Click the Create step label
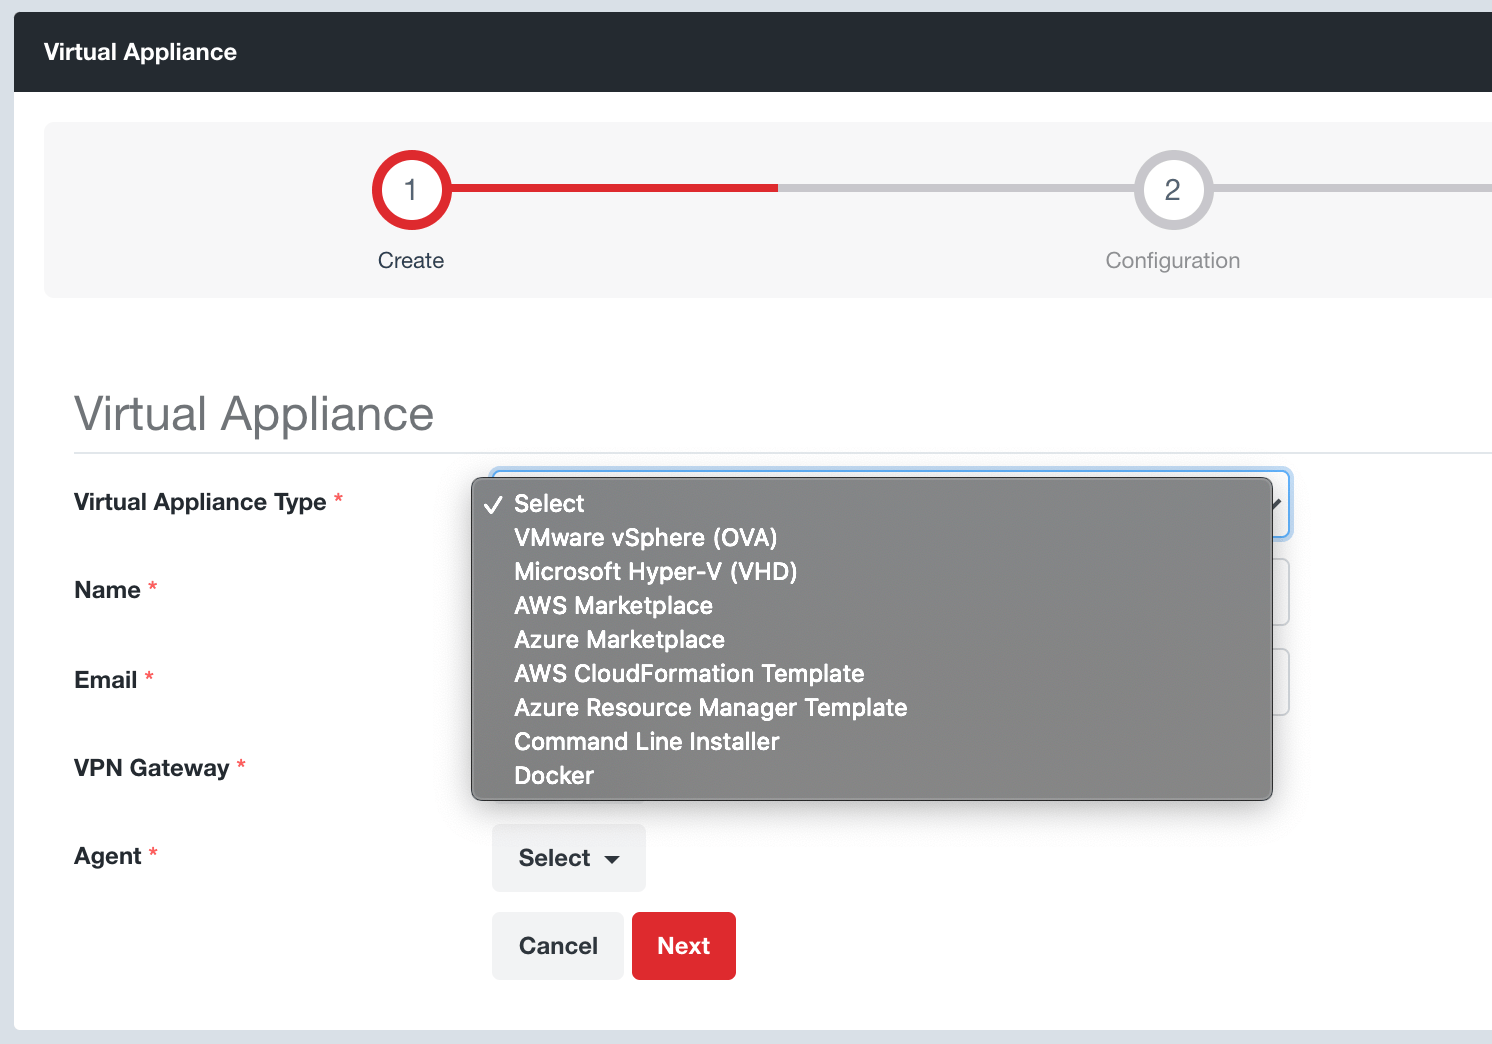Image resolution: width=1492 pixels, height=1044 pixels. 411,261
